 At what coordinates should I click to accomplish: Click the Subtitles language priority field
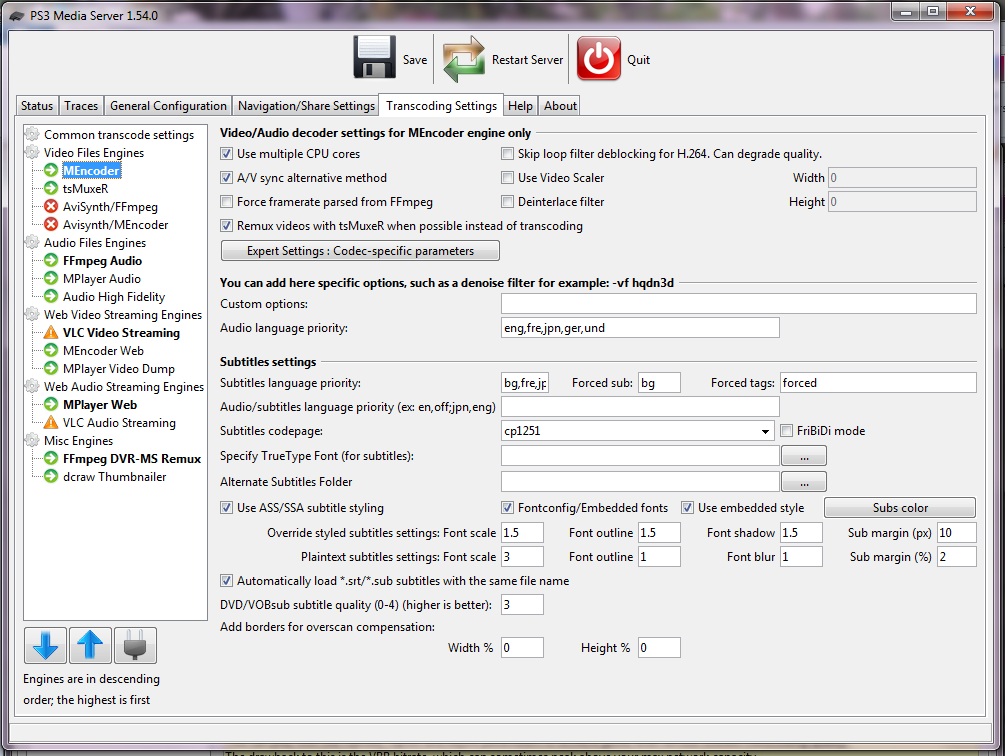click(525, 382)
